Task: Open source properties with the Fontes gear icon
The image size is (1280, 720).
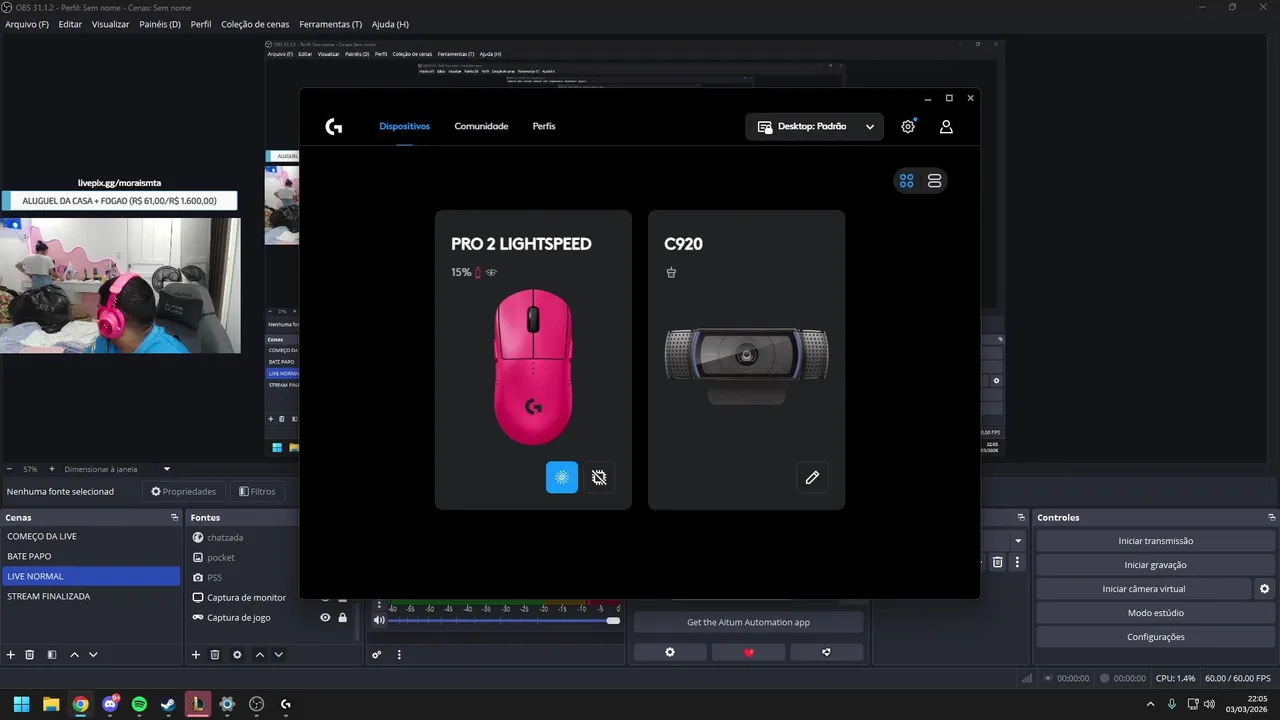Action: [x=237, y=655]
